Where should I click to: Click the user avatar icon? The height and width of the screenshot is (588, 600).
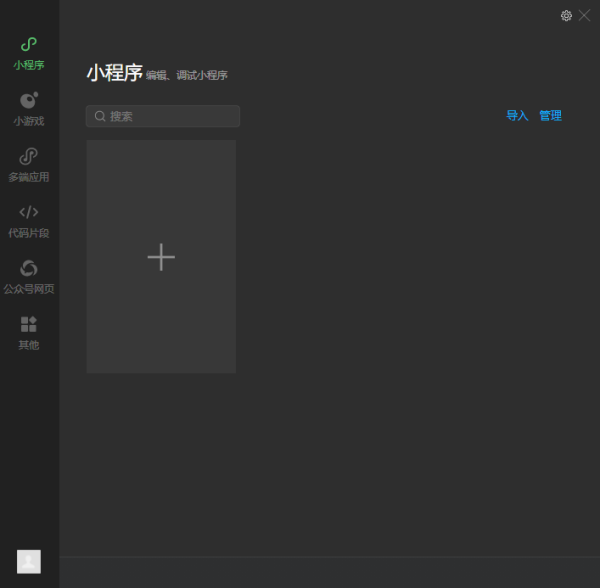pyautogui.click(x=29, y=562)
